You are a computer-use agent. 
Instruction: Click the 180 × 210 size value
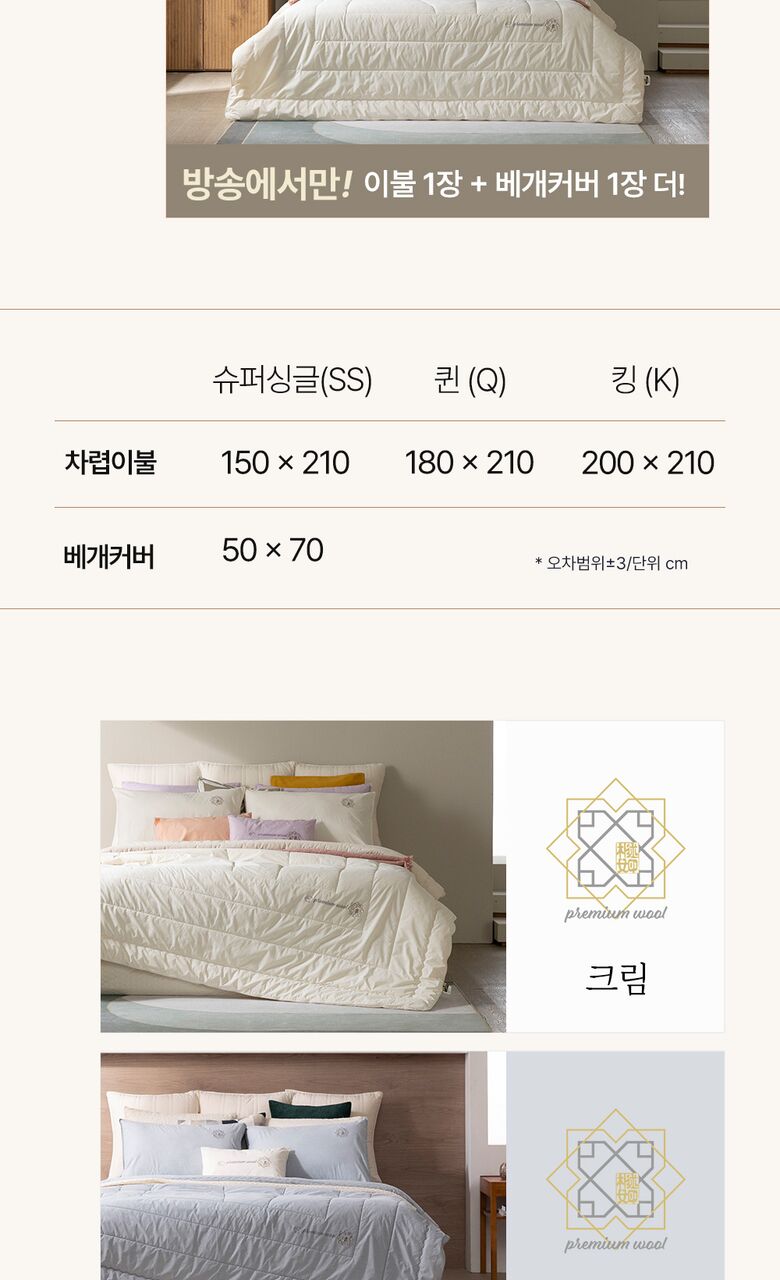[x=469, y=463]
